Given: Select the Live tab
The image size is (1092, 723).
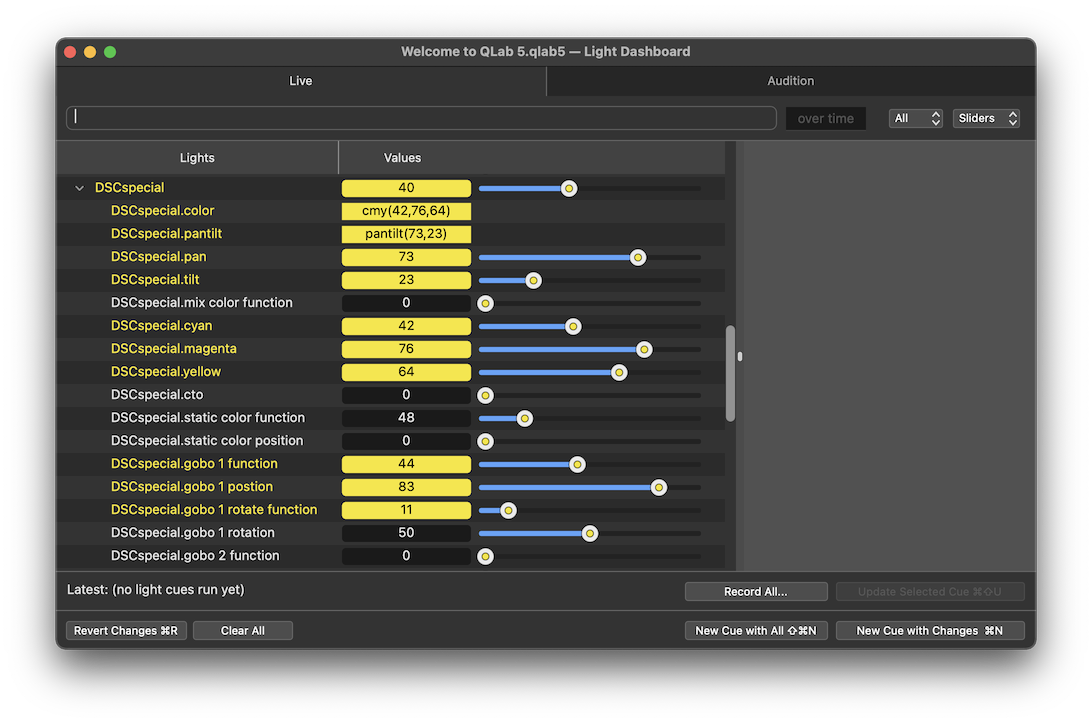Looking at the screenshot, I should pyautogui.click(x=300, y=81).
